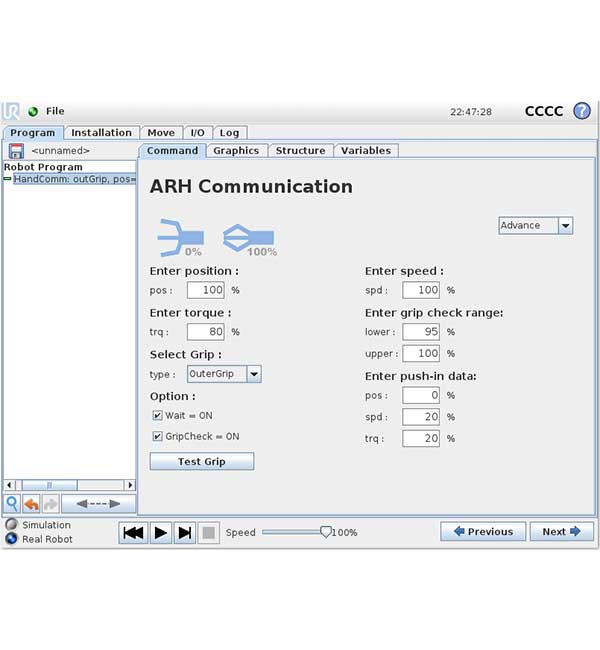Click the position pos input field
Screen dimensions: 600x650
click(x=206, y=290)
